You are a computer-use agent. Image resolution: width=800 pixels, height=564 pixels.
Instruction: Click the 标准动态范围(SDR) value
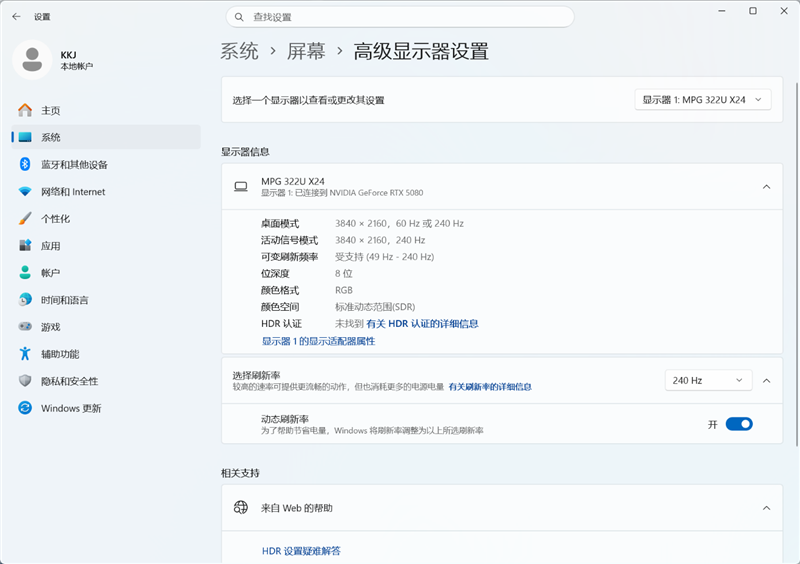375,307
